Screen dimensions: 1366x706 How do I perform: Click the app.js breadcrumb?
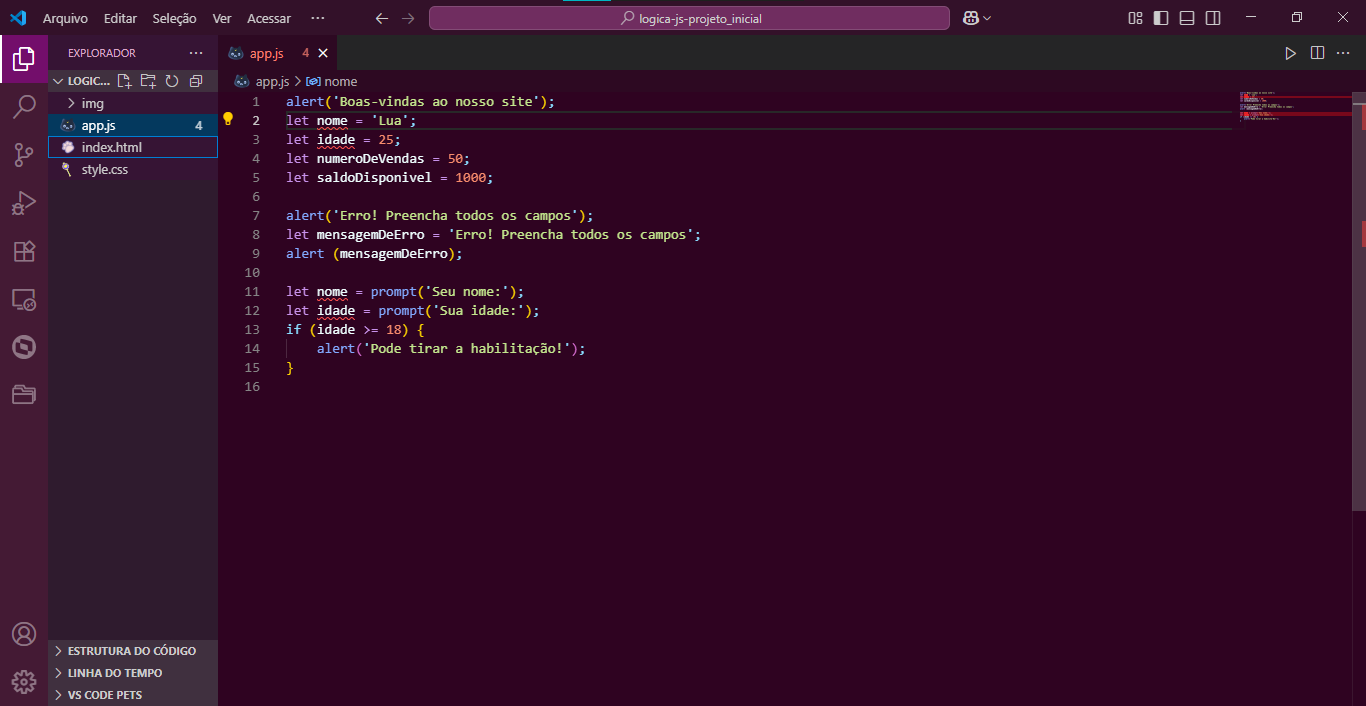click(272, 81)
